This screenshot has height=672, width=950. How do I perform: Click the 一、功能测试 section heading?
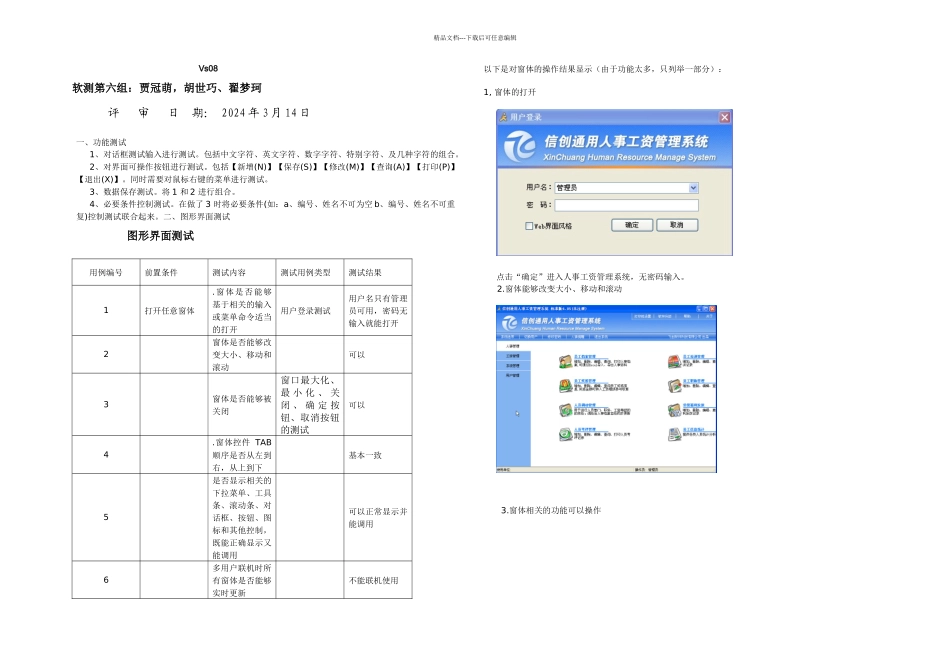101,142
